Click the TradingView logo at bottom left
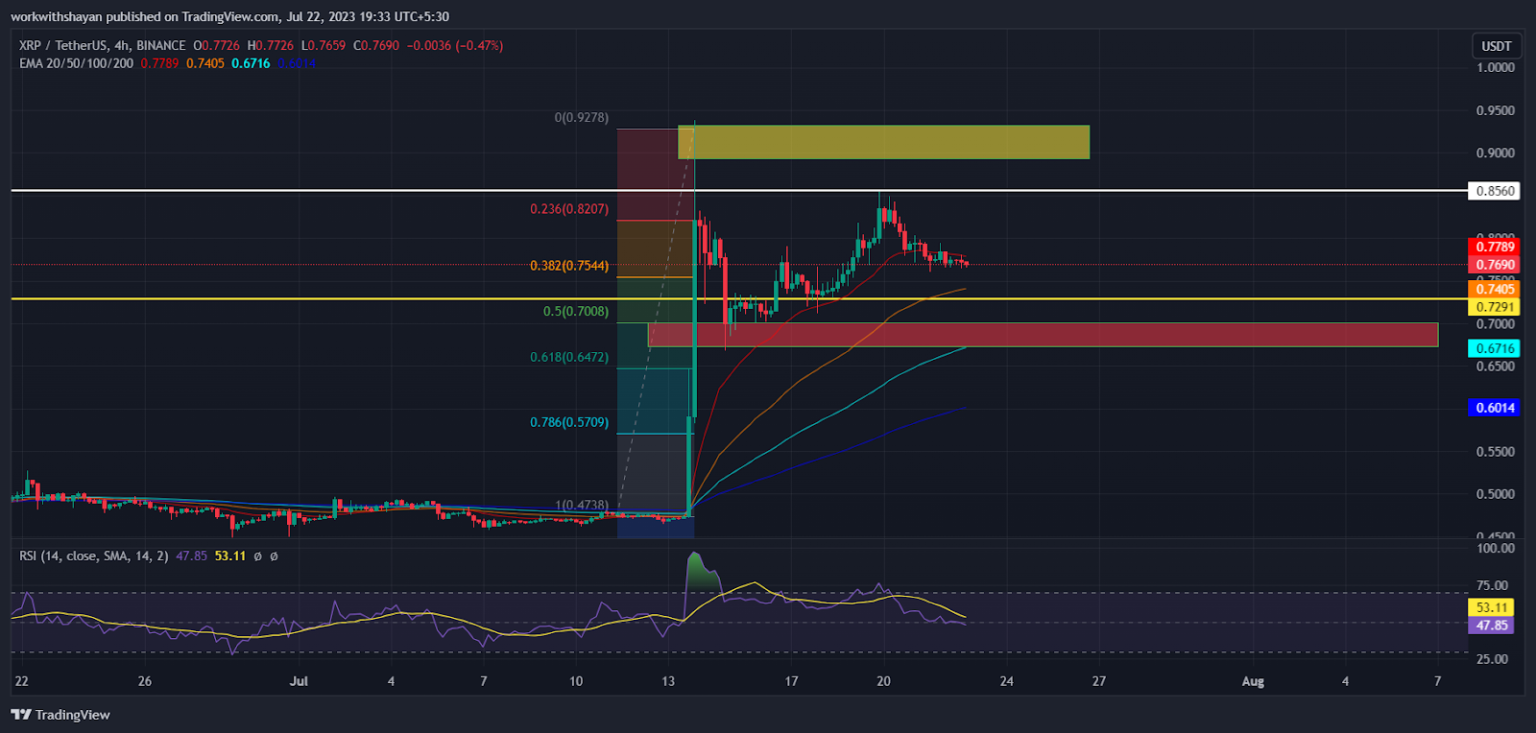 60,714
